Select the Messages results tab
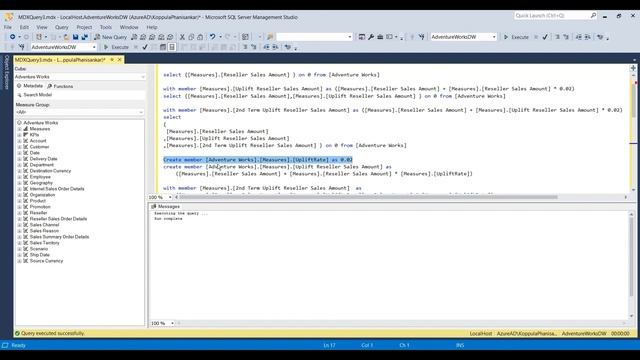Image resolution: width=640 pixels, height=360 pixels. click(165, 207)
